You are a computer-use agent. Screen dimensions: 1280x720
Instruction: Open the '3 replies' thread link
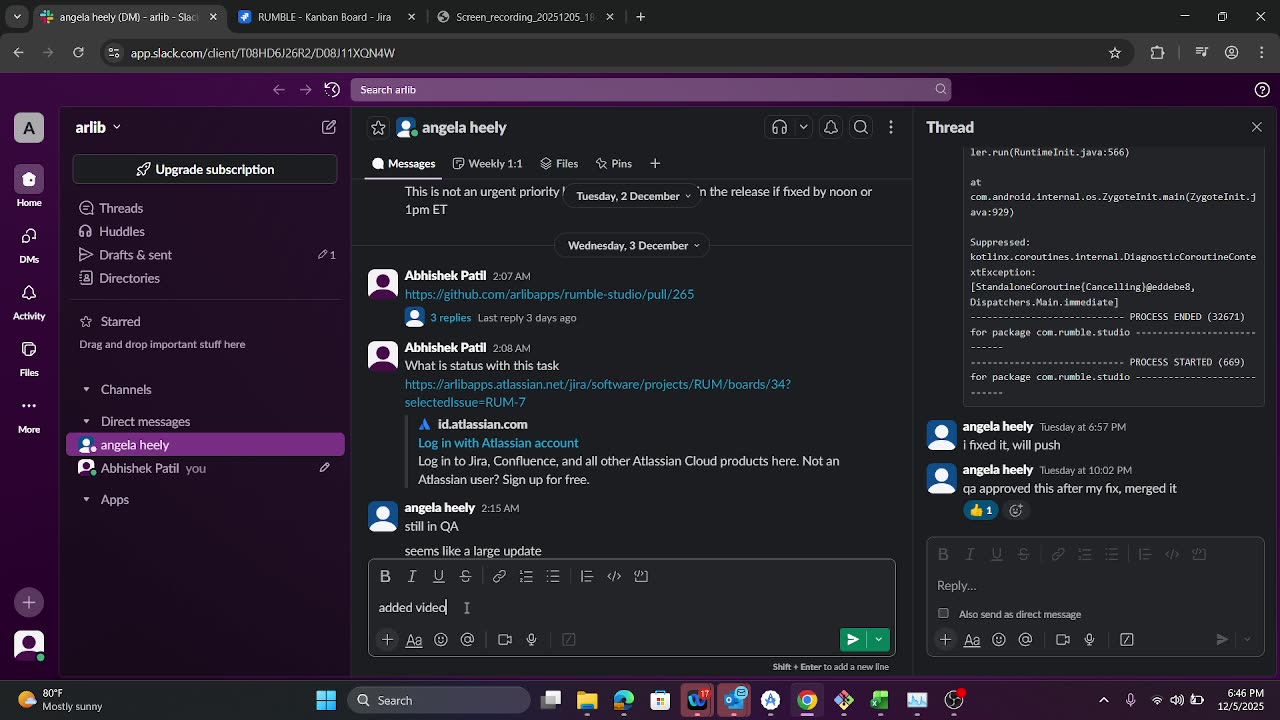pos(450,318)
